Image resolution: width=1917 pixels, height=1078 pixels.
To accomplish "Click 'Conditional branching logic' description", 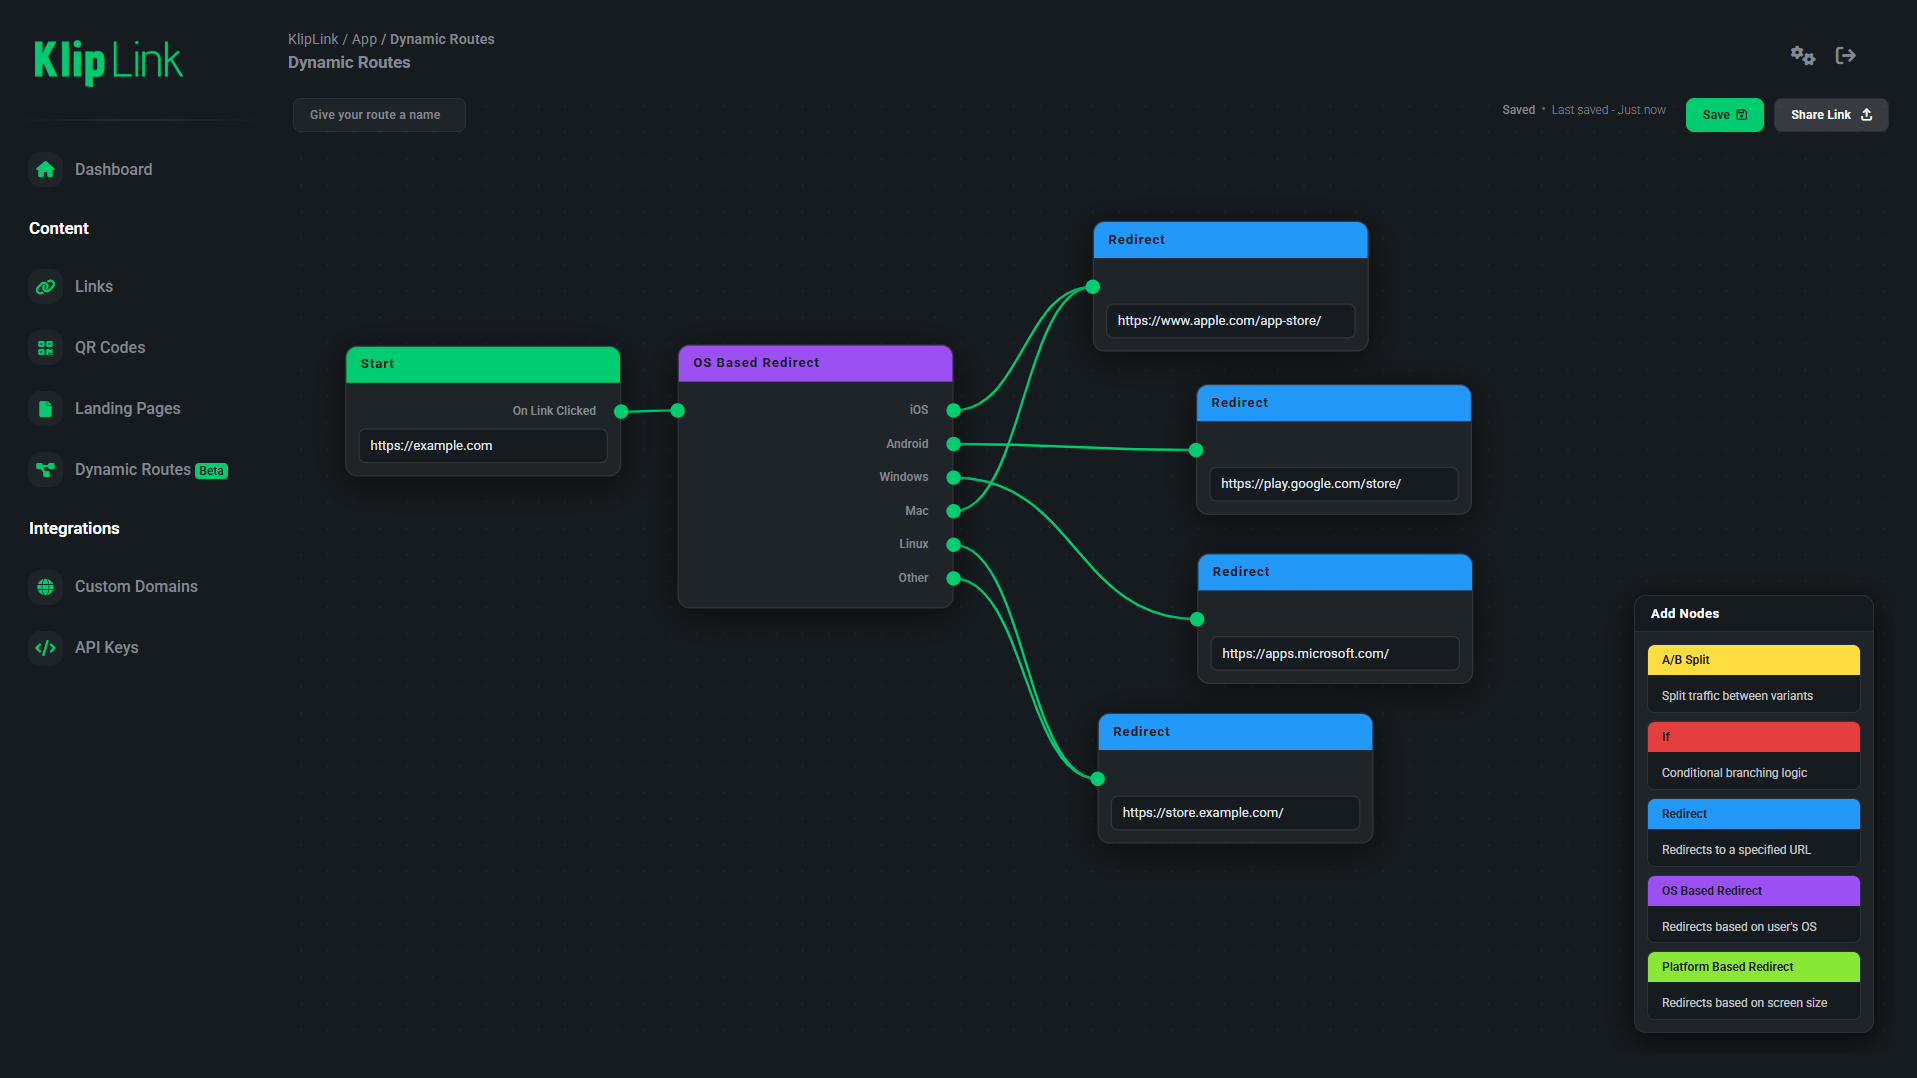I will click(1734, 773).
